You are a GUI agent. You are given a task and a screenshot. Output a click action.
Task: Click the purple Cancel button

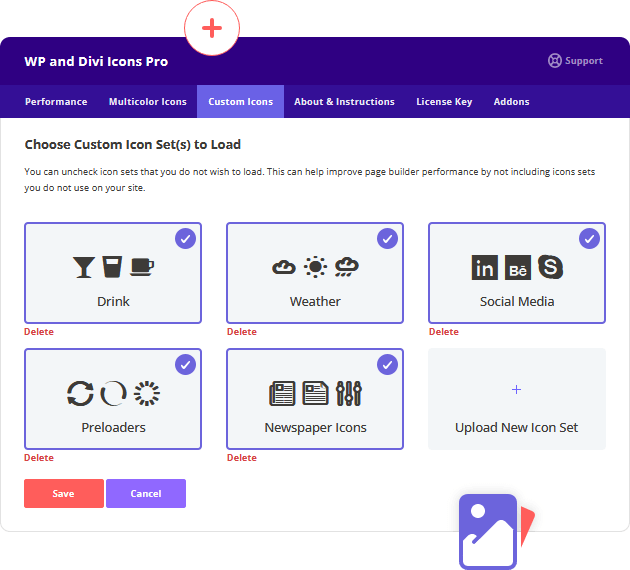click(146, 494)
